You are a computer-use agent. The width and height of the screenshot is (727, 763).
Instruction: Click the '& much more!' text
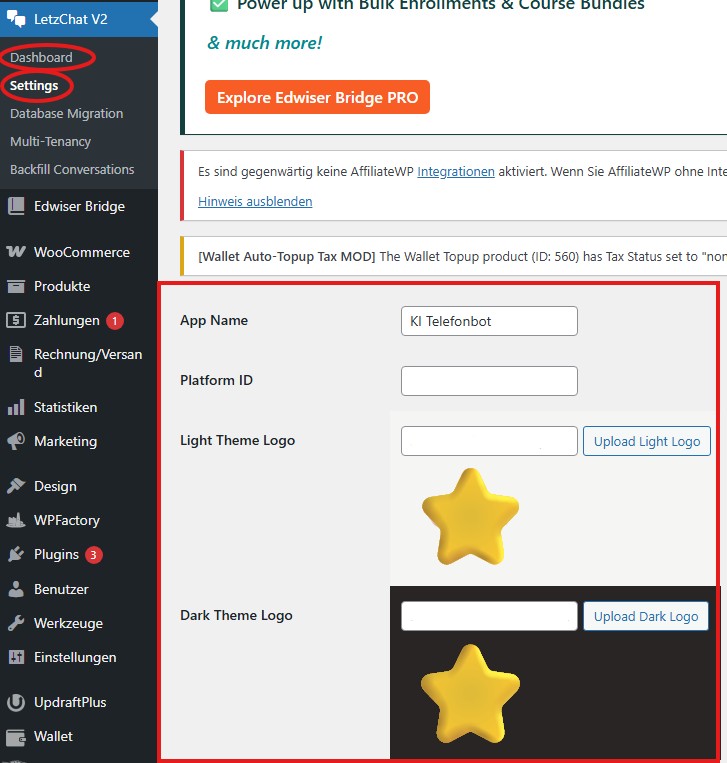265,43
